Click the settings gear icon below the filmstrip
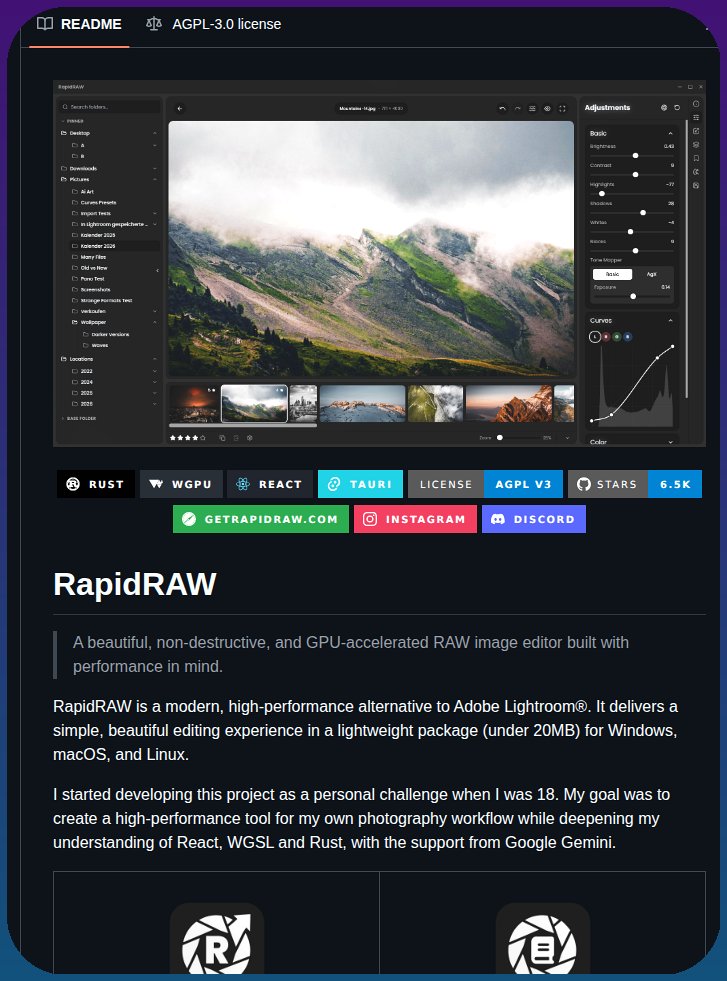Image resolution: width=727 pixels, height=981 pixels. click(x=250, y=438)
